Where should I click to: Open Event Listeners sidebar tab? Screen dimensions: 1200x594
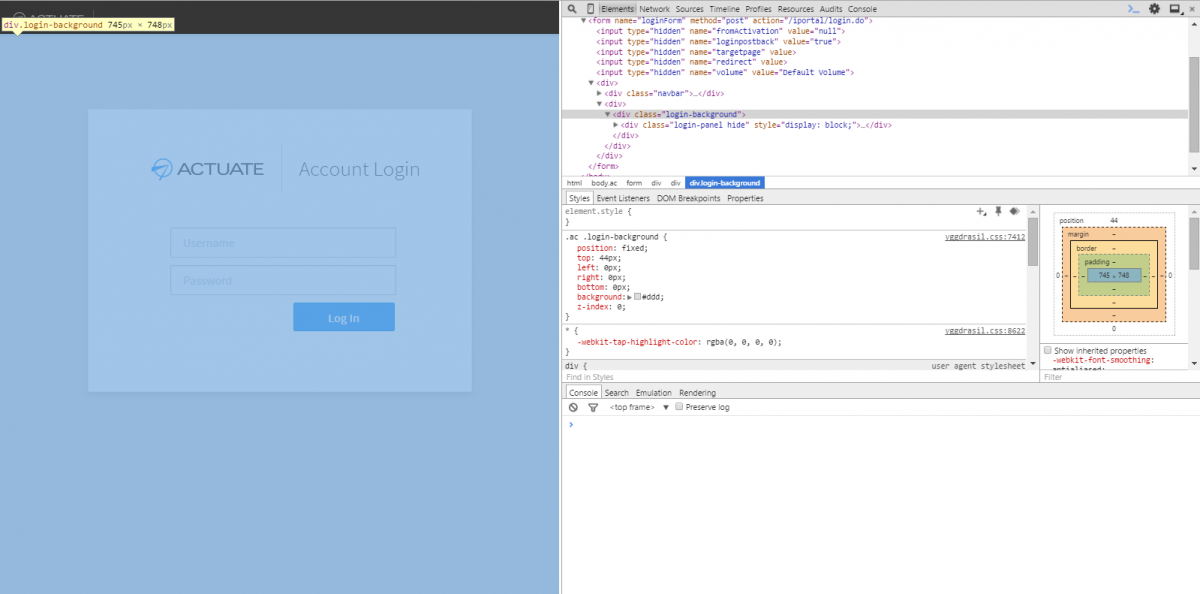pyautogui.click(x=623, y=198)
